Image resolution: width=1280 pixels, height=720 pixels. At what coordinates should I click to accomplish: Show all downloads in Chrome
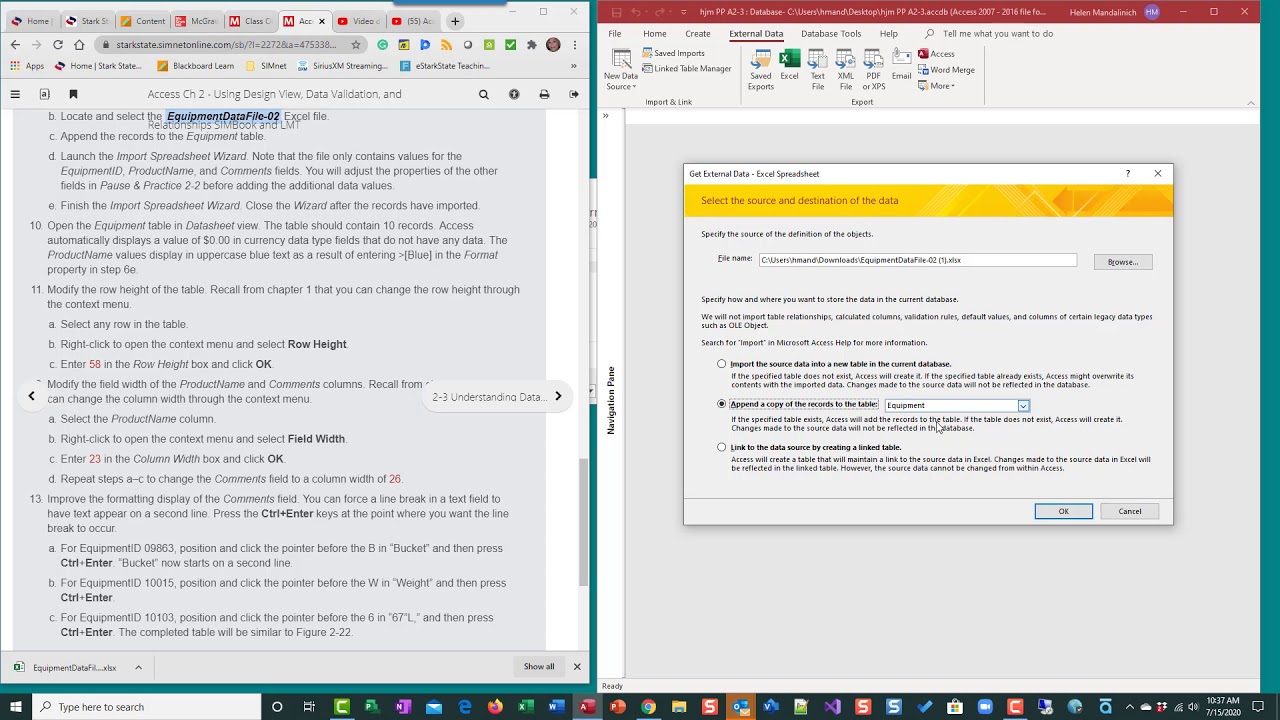(539, 667)
